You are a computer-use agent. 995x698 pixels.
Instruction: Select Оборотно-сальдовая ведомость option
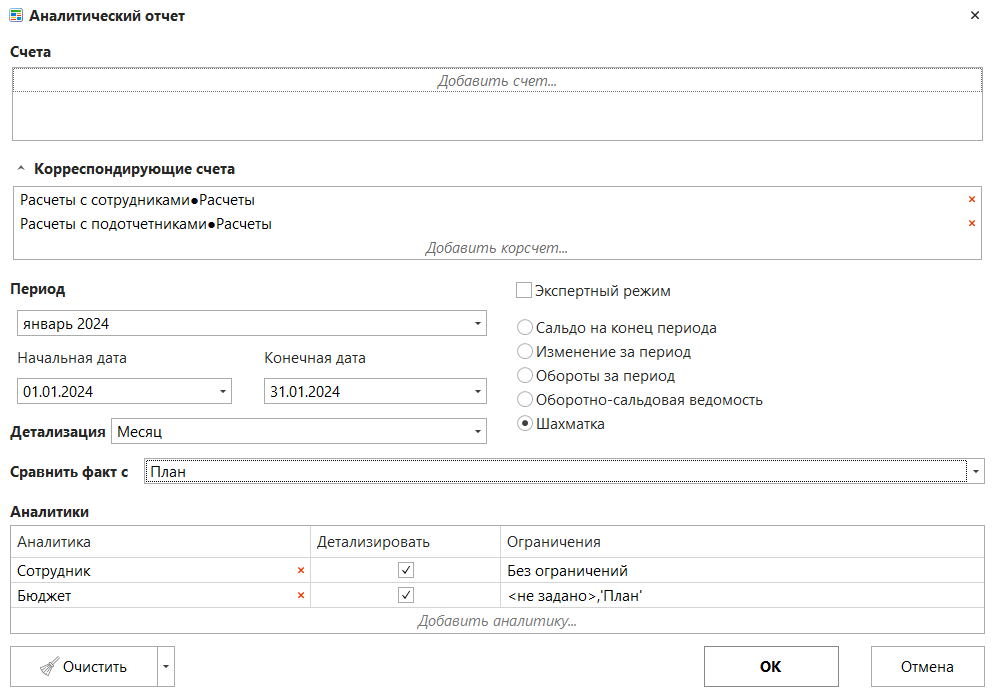(524, 400)
